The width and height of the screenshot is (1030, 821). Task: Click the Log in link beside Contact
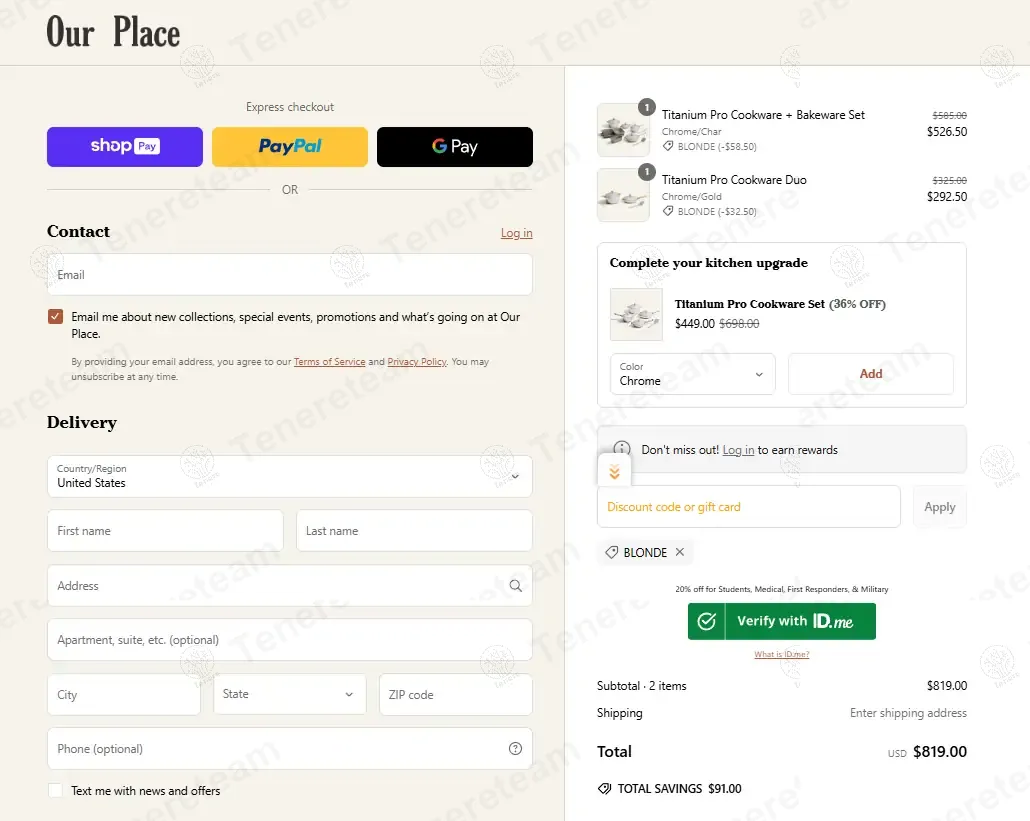(516, 233)
